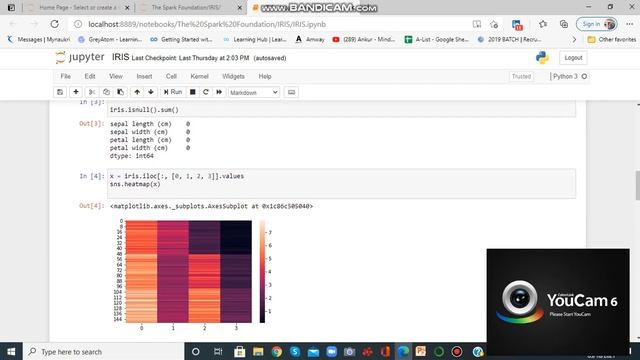
Task: Close the Home Page browser tab
Action: point(127,8)
